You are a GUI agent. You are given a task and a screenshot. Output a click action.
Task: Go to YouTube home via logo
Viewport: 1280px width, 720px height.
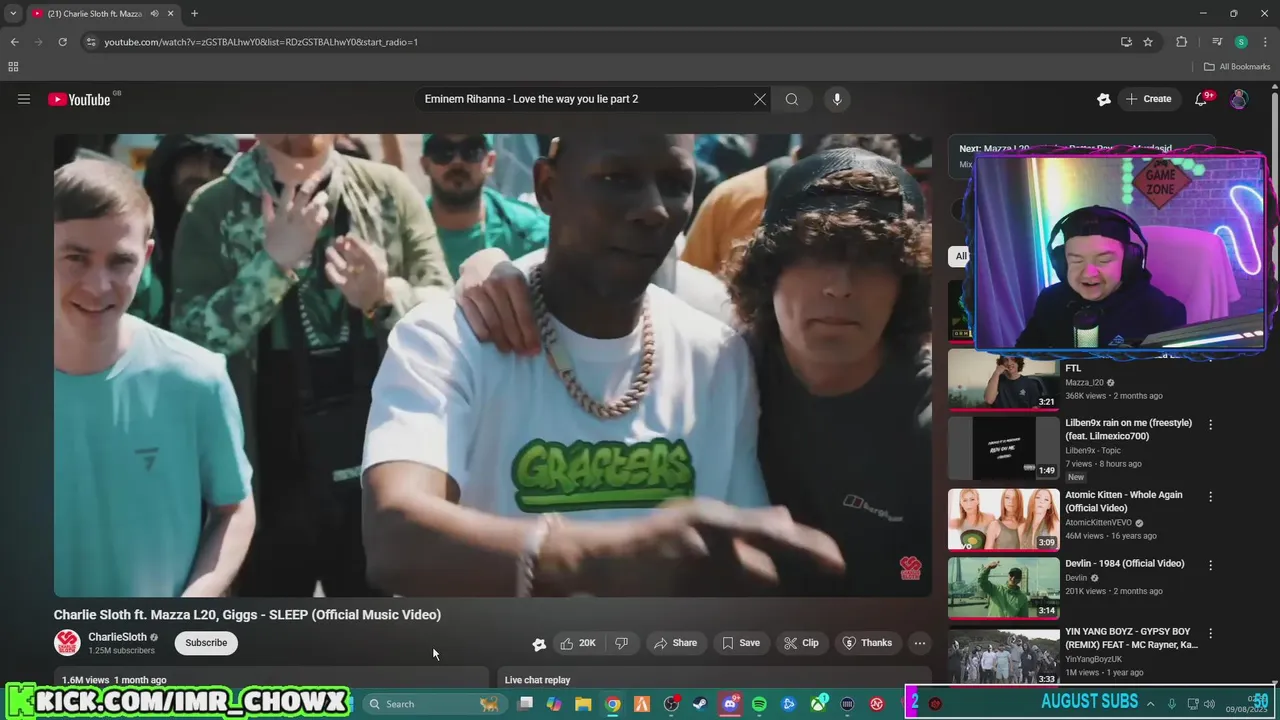tap(79, 99)
